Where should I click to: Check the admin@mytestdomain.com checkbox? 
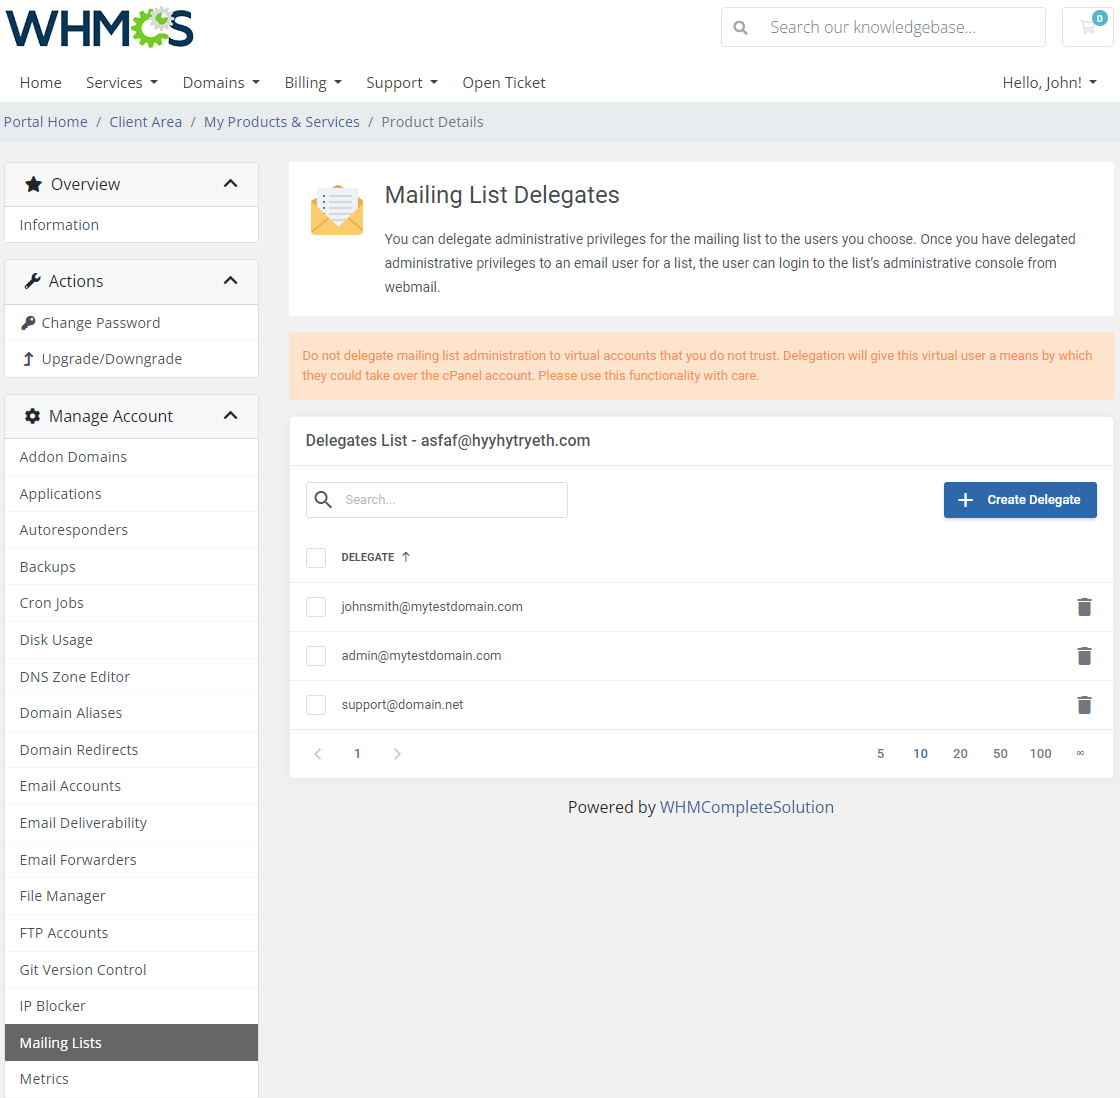coord(316,656)
